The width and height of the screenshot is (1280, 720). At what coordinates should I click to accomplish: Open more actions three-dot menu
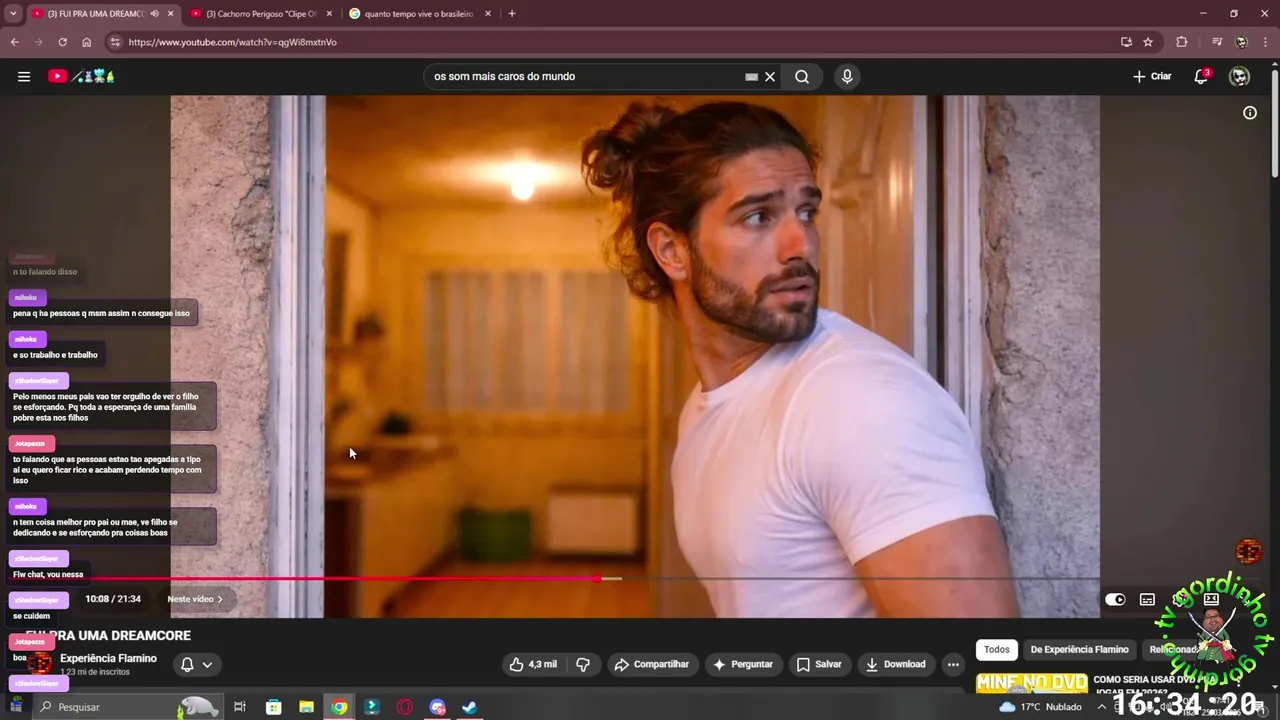pyautogui.click(x=953, y=664)
